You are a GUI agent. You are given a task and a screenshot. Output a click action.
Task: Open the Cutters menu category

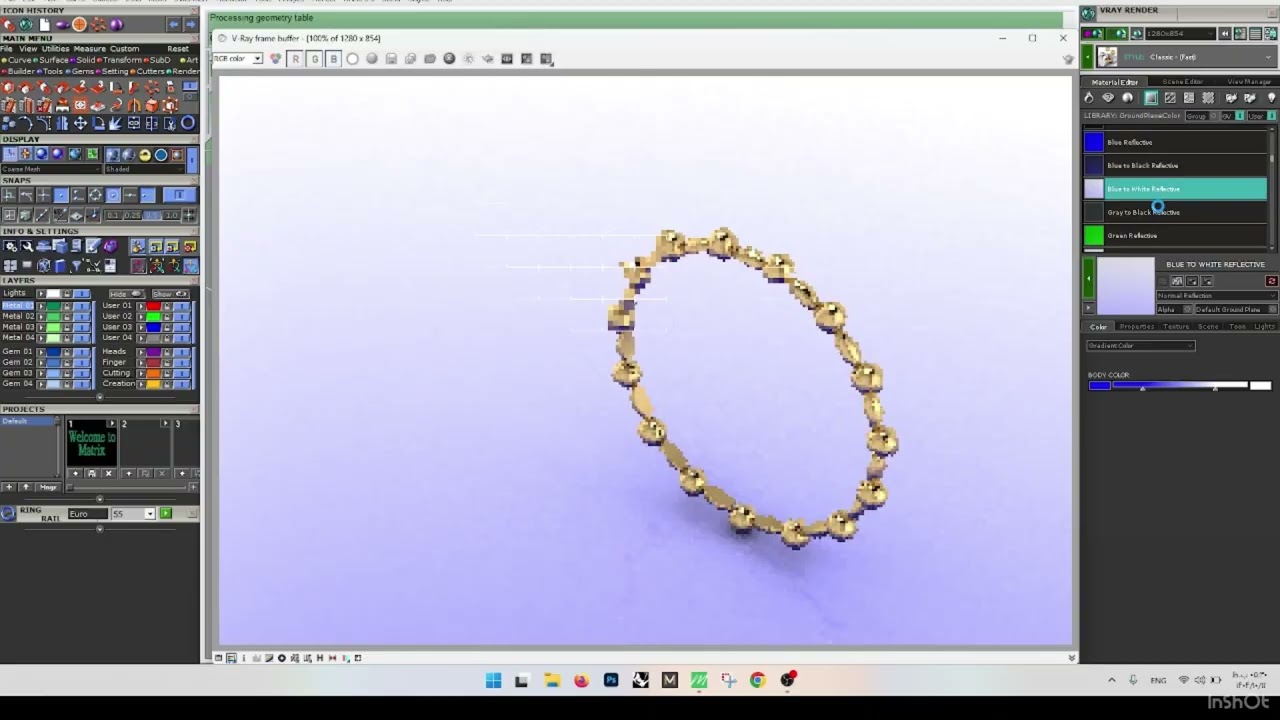click(150, 72)
